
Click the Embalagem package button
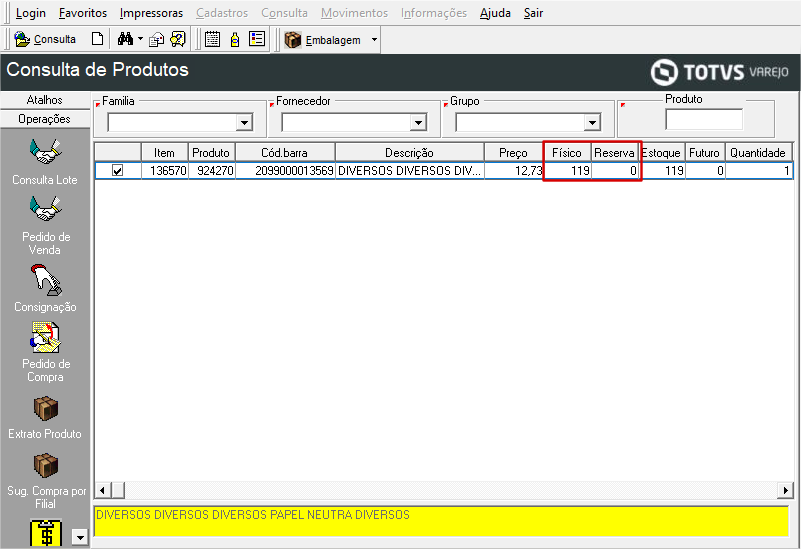pos(323,40)
